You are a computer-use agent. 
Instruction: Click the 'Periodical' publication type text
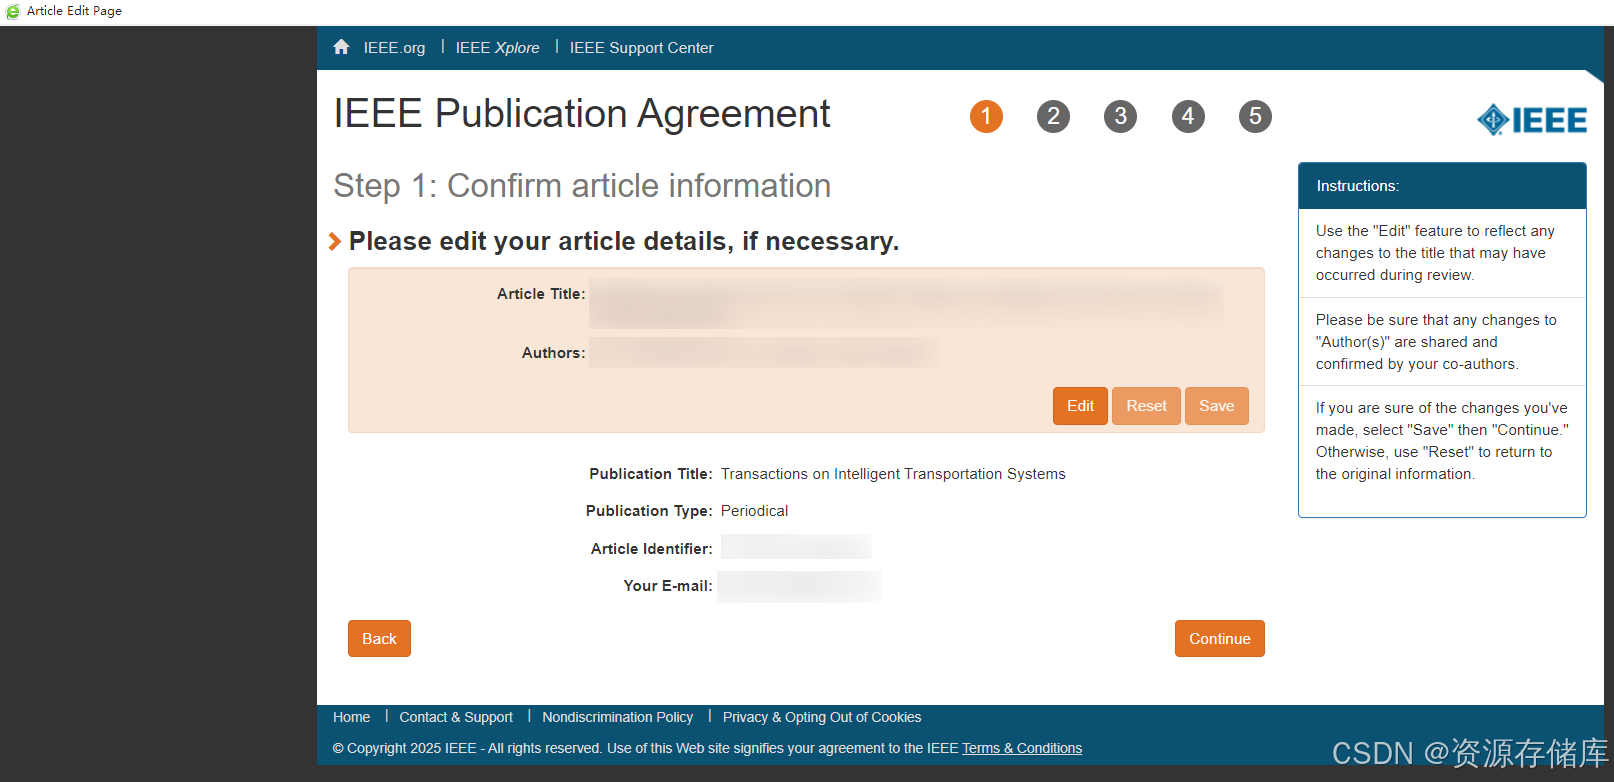coord(754,511)
